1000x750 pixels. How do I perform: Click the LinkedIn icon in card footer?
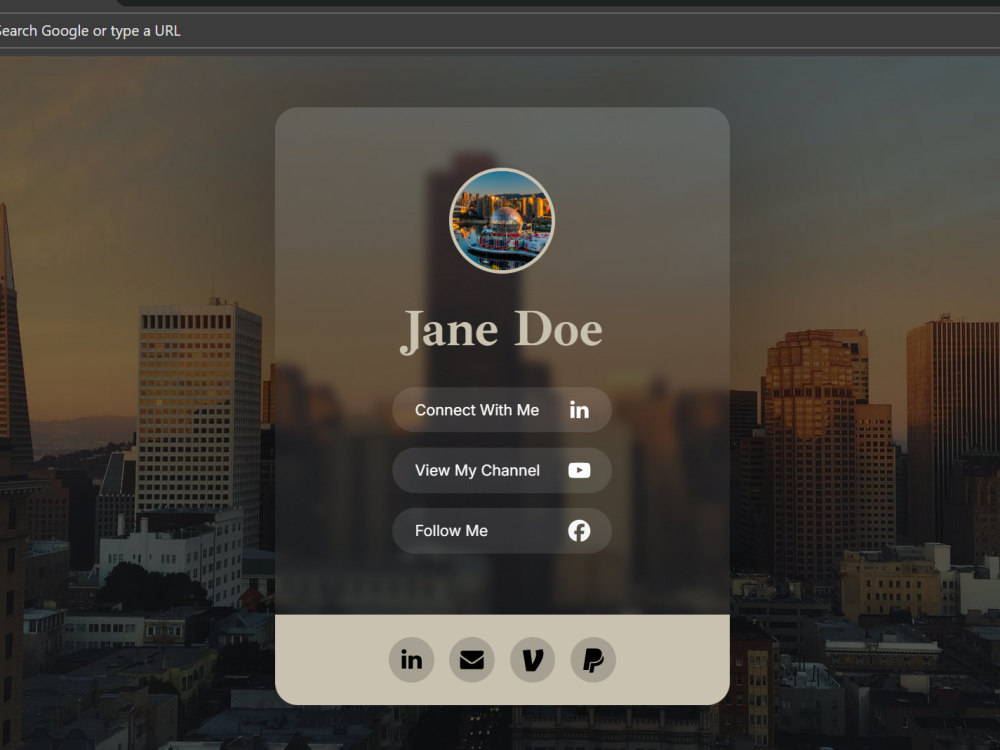click(411, 659)
